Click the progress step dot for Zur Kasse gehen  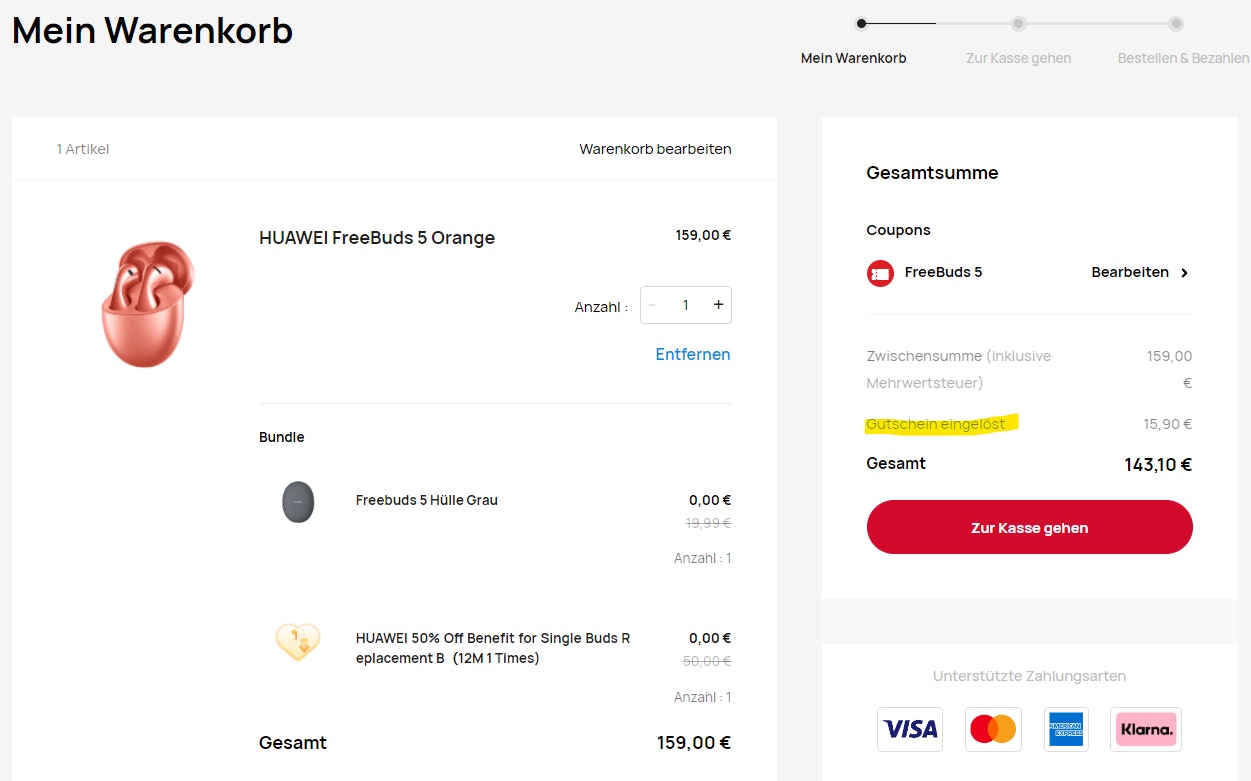pos(1018,22)
